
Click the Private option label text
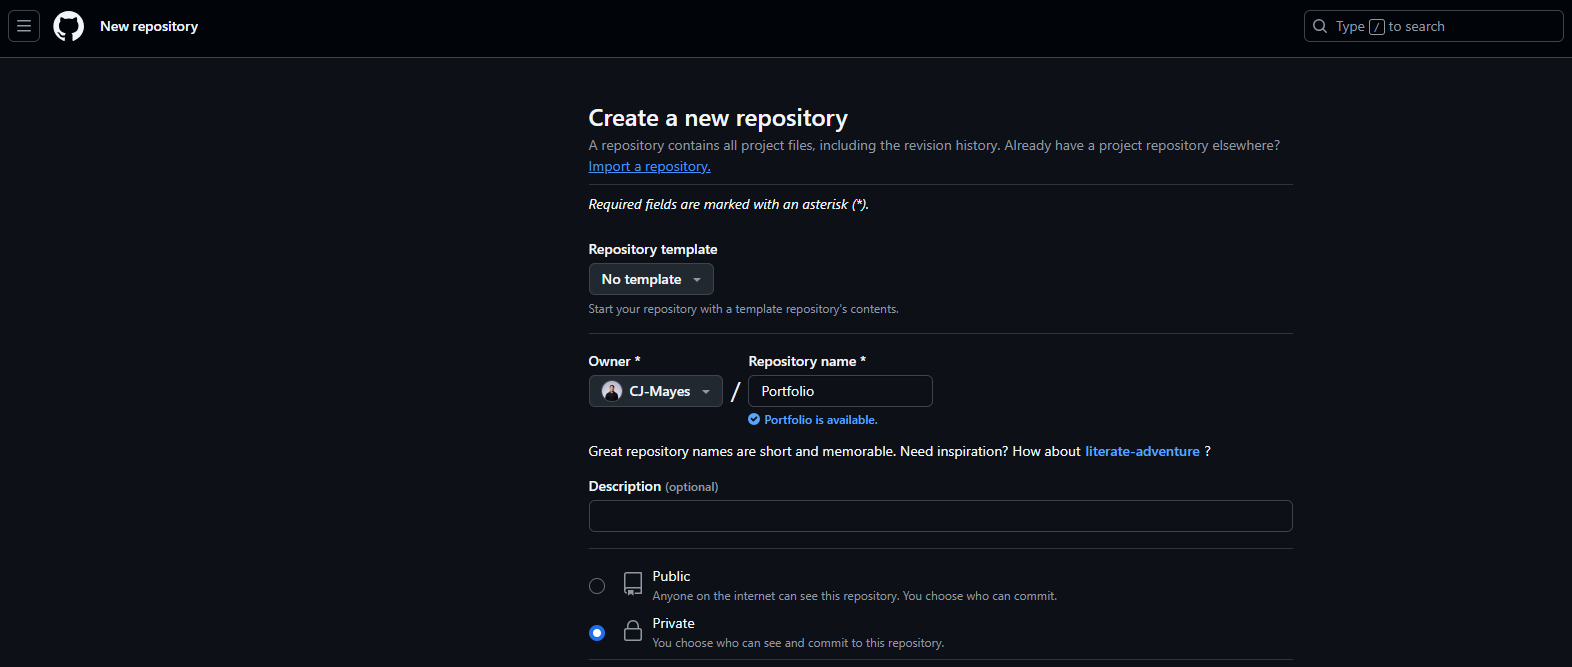click(x=673, y=623)
